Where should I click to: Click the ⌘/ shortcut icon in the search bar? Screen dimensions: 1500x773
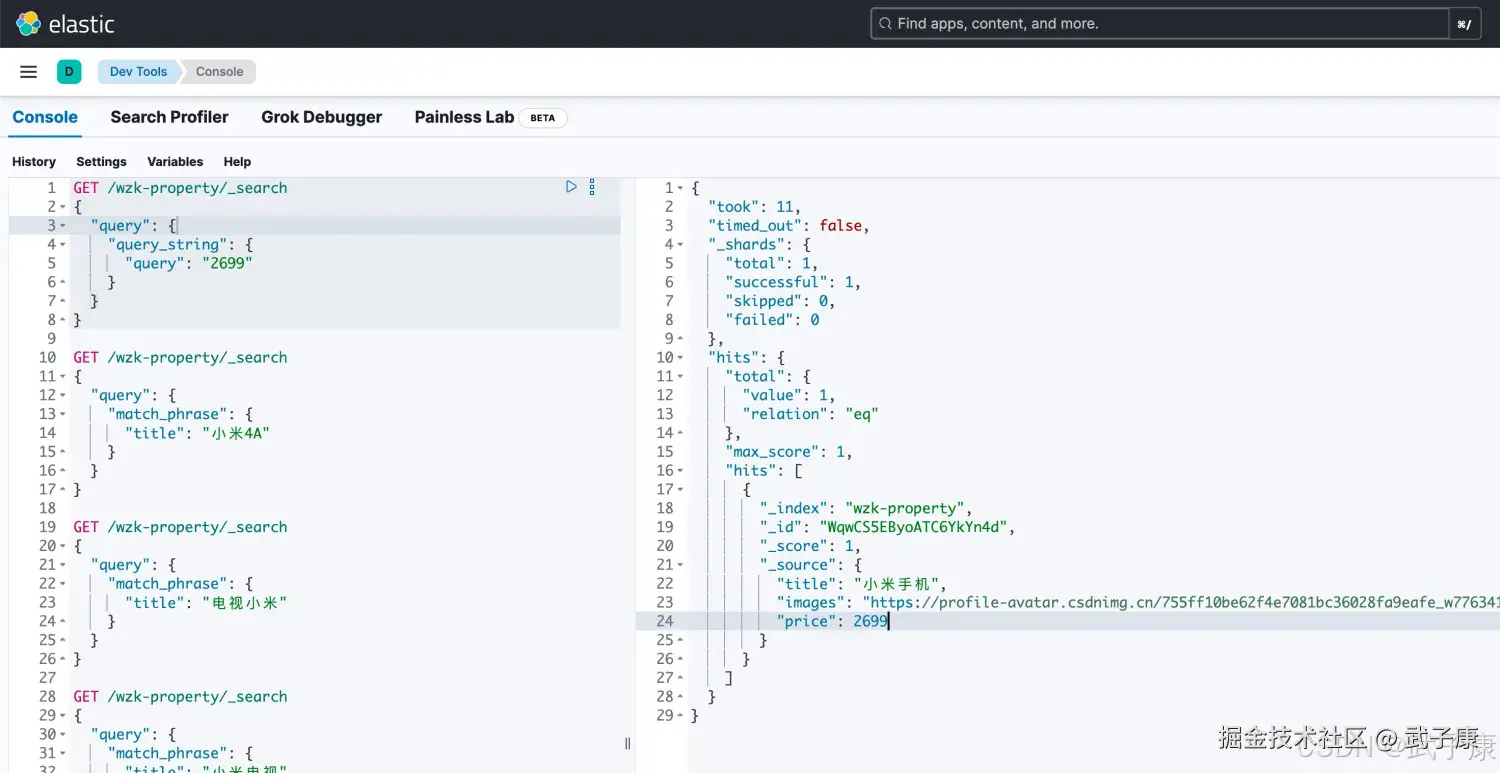pos(1464,23)
